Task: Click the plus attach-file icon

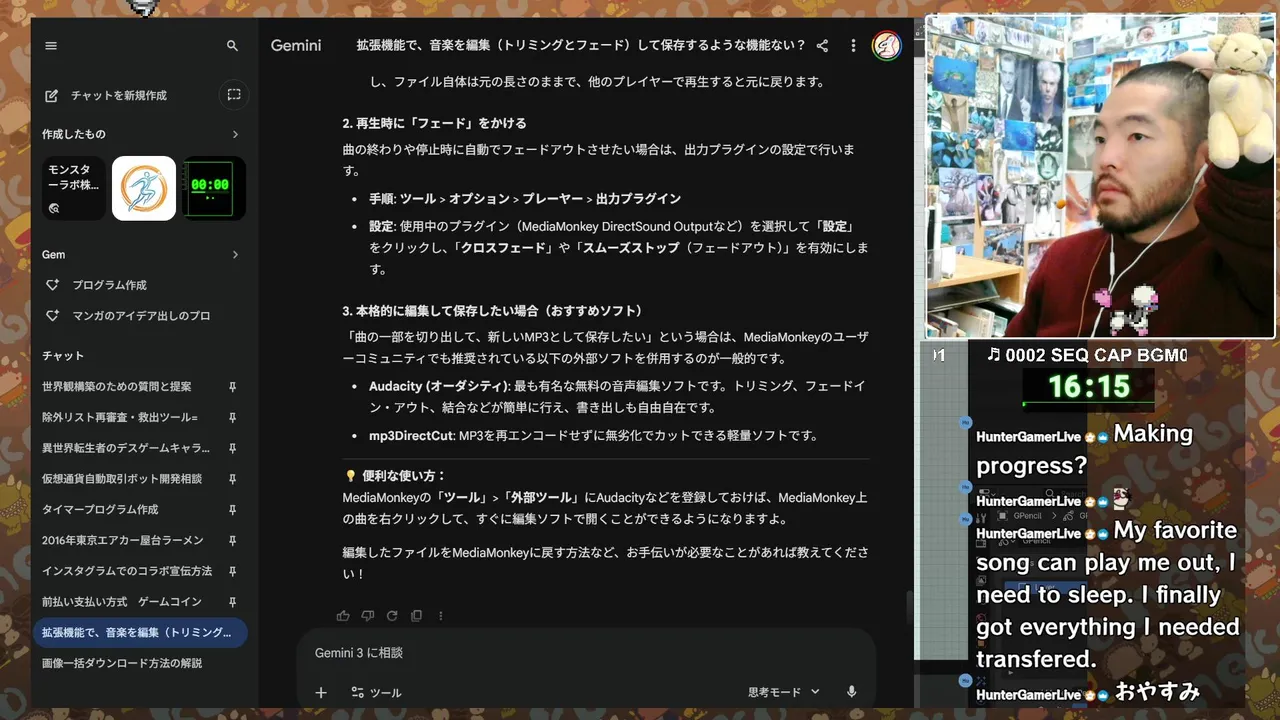Action: [x=321, y=692]
